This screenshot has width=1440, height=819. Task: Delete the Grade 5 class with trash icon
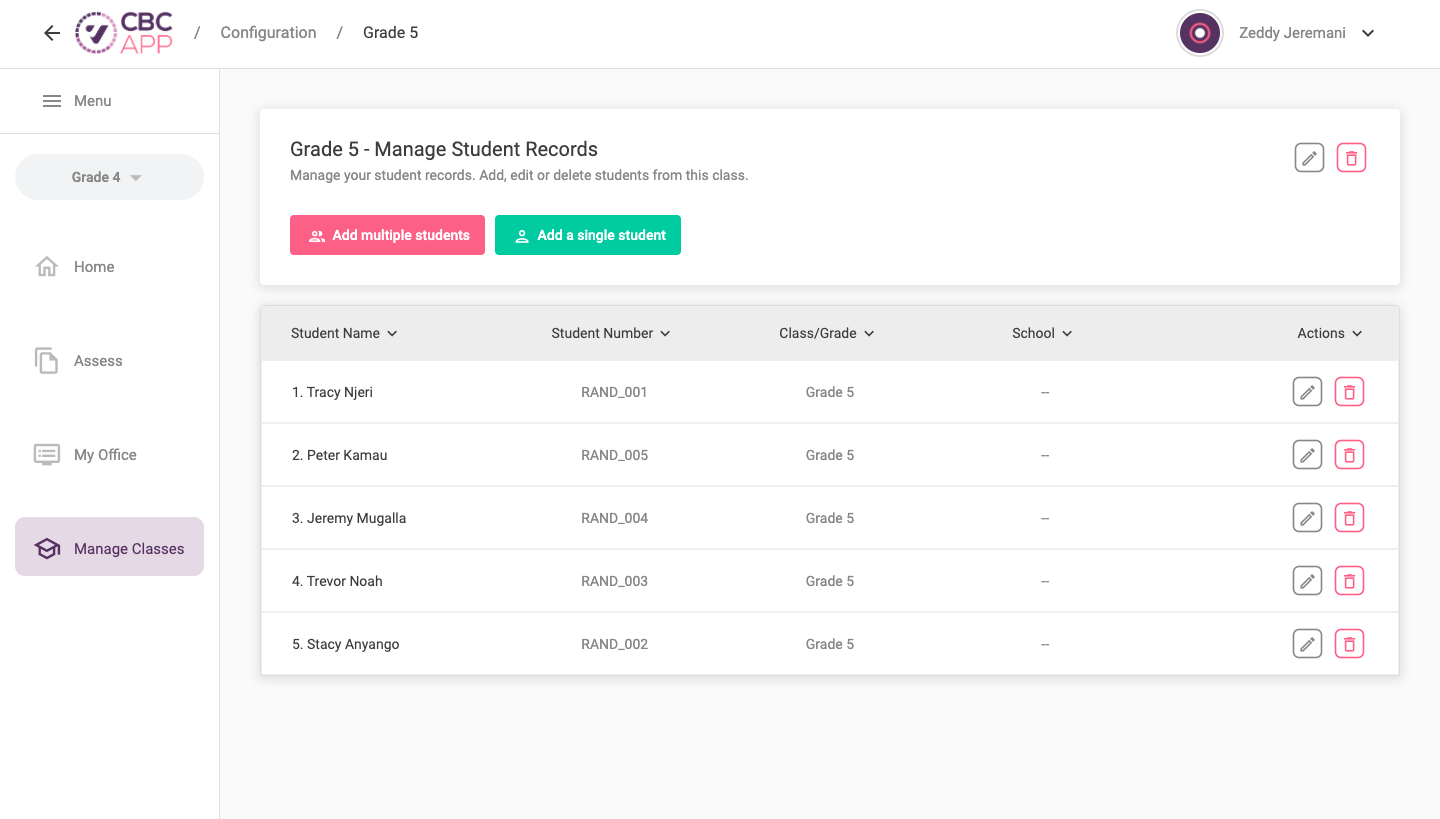(1352, 158)
